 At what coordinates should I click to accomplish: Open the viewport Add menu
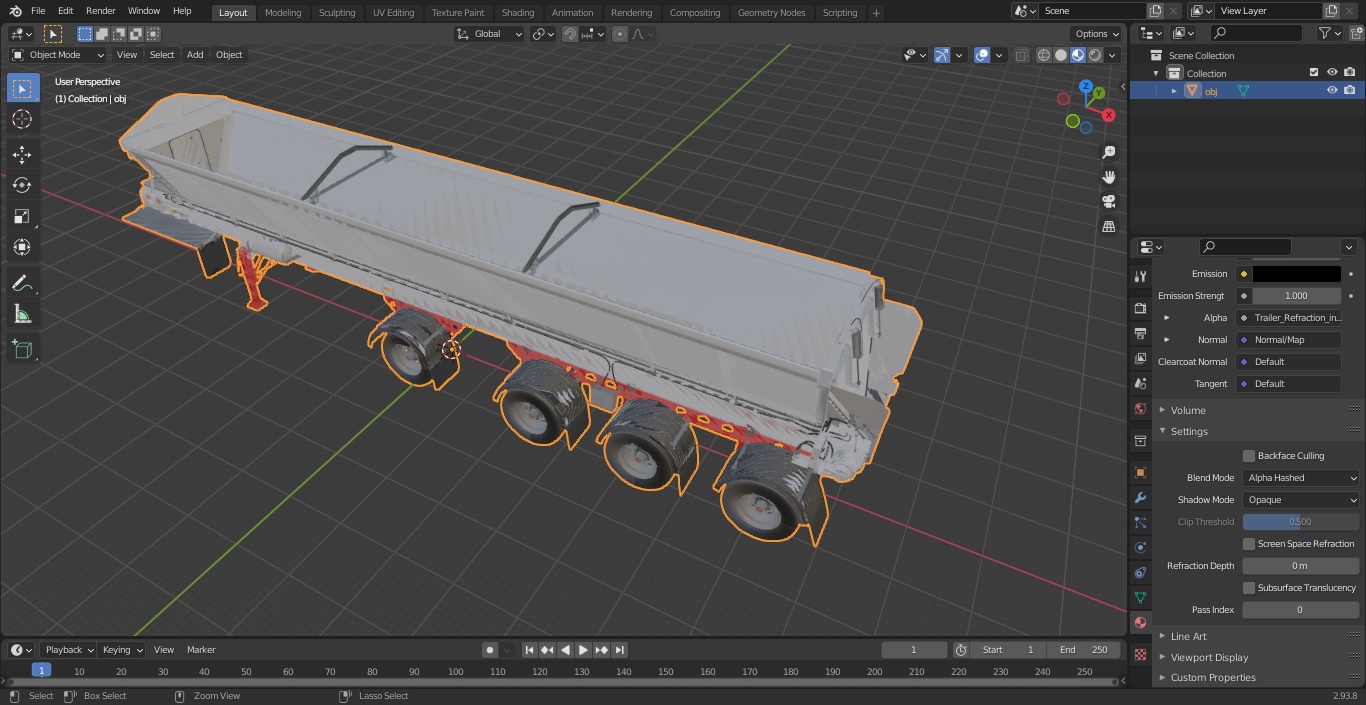click(x=195, y=55)
